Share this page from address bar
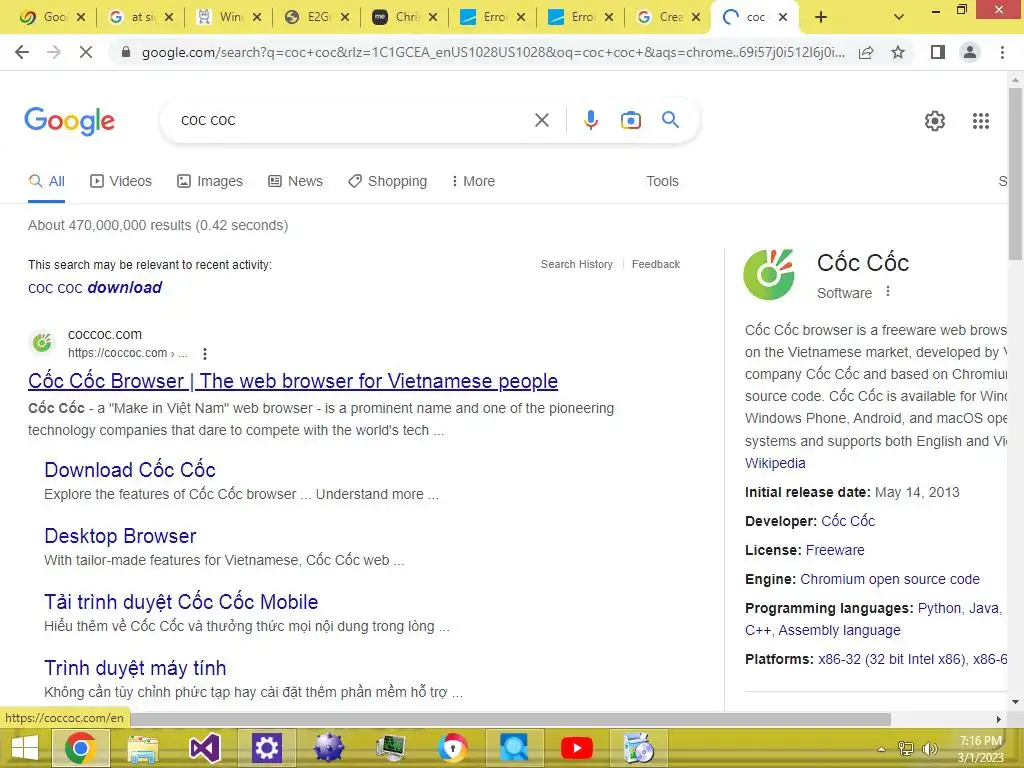 (x=866, y=52)
